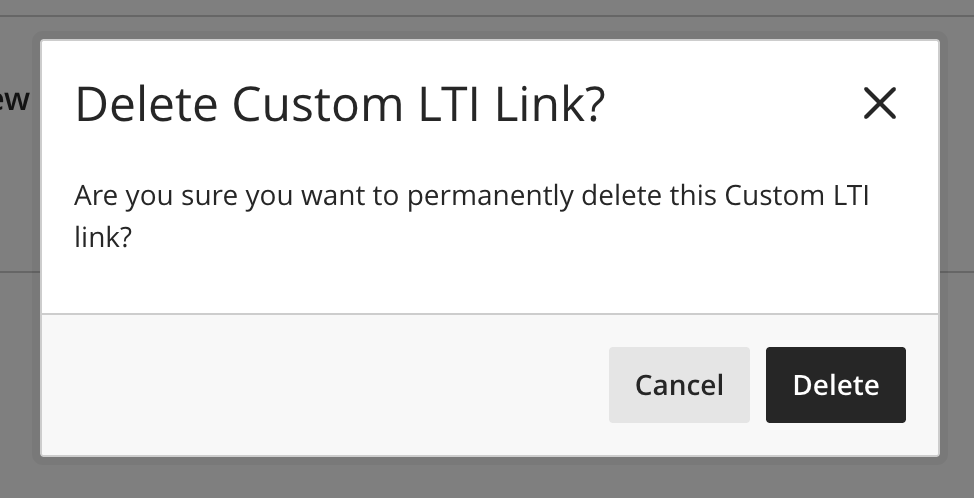Click the "Delete Custom LTI Link?" heading
Screen dimensions: 974x498
340,105
